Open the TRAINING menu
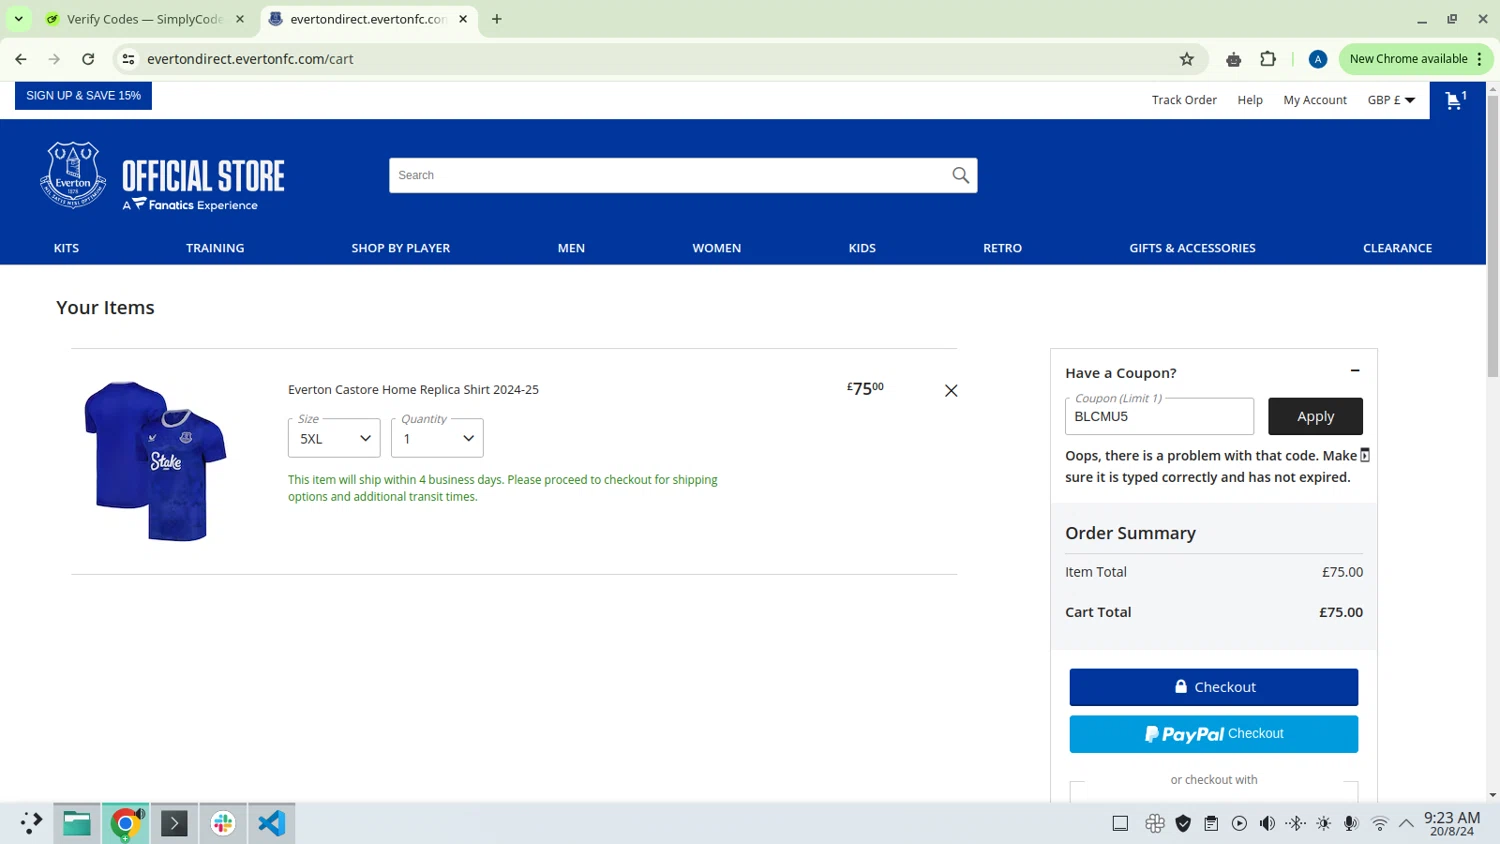The height and width of the screenshot is (844, 1500). click(x=215, y=248)
